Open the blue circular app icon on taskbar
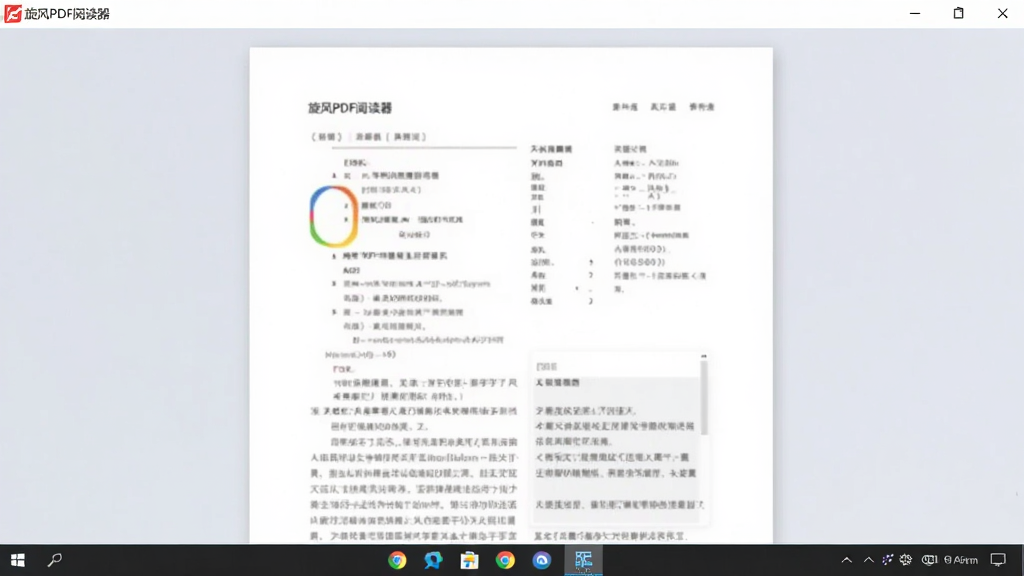Viewport: 1024px width, 576px height. pos(541,560)
